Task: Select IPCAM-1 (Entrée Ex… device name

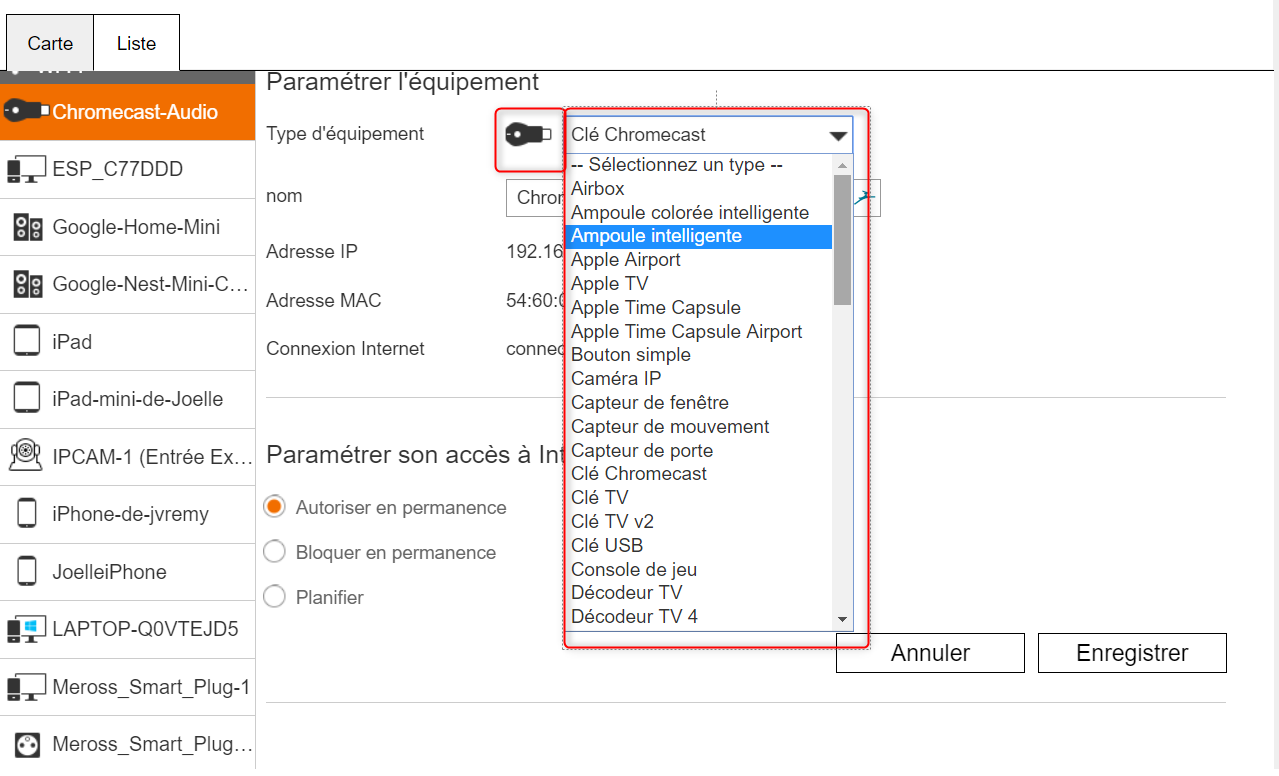Action: point(152,457)
